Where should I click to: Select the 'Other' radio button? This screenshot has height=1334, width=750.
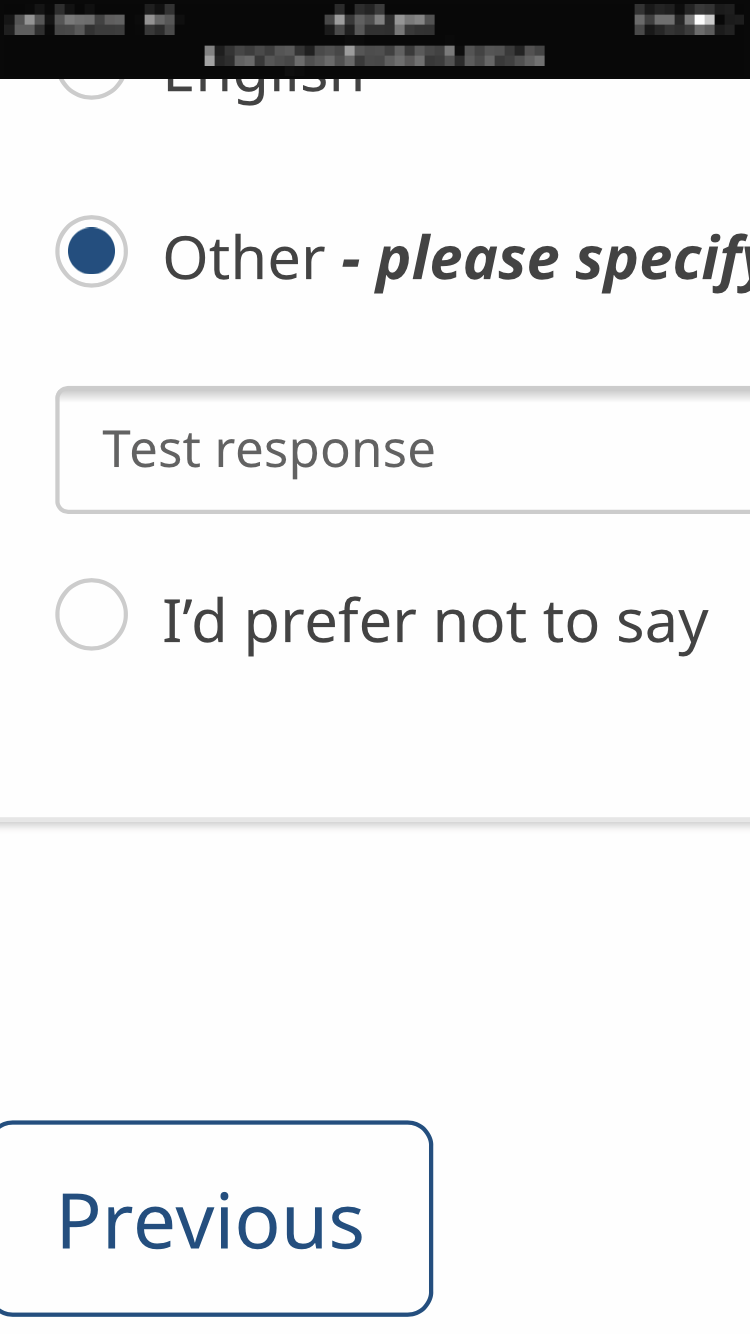coord(91,252)
